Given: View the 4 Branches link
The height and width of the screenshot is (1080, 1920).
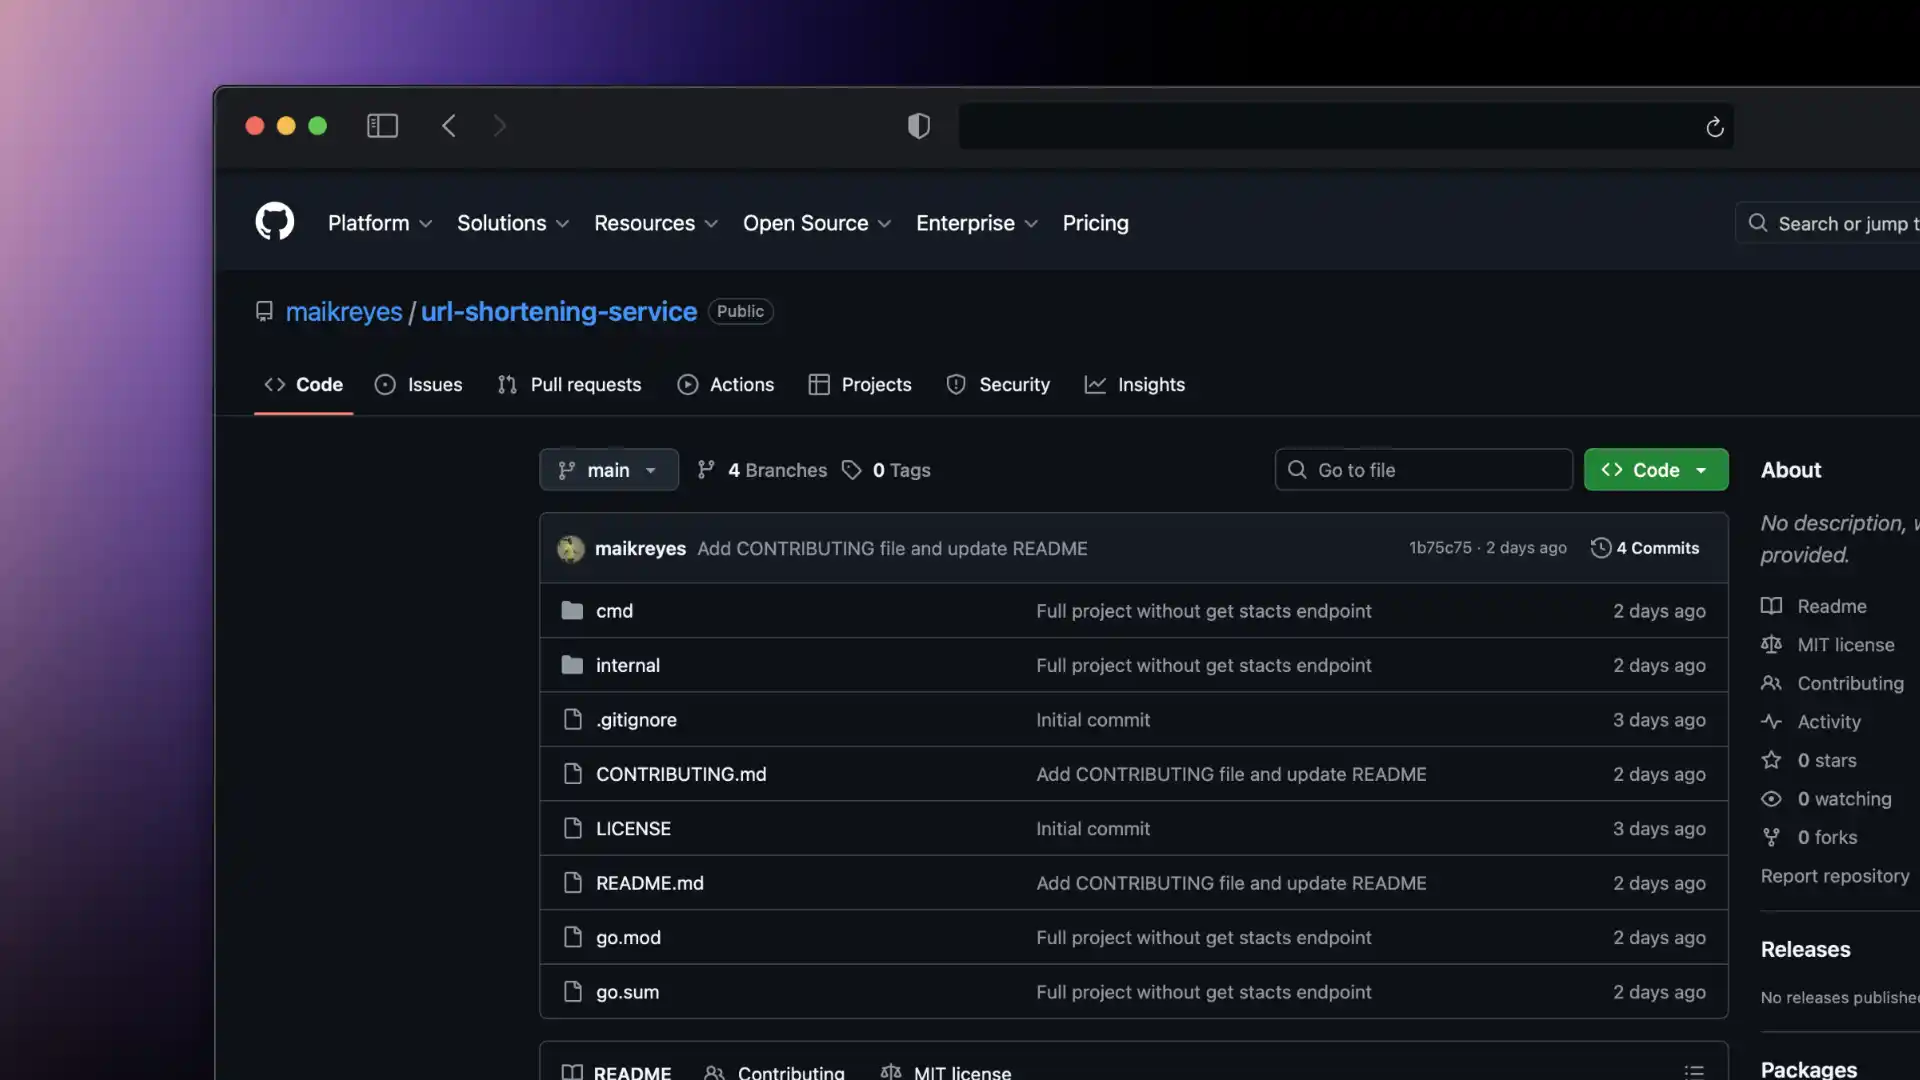Looking at the screenshot, I should [762, 470].
